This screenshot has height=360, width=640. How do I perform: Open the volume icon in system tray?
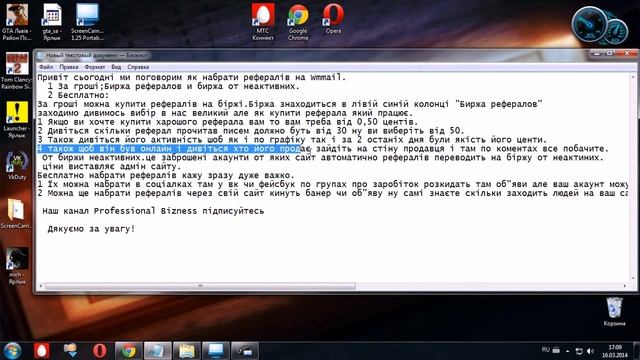click(x=590, y=351)
